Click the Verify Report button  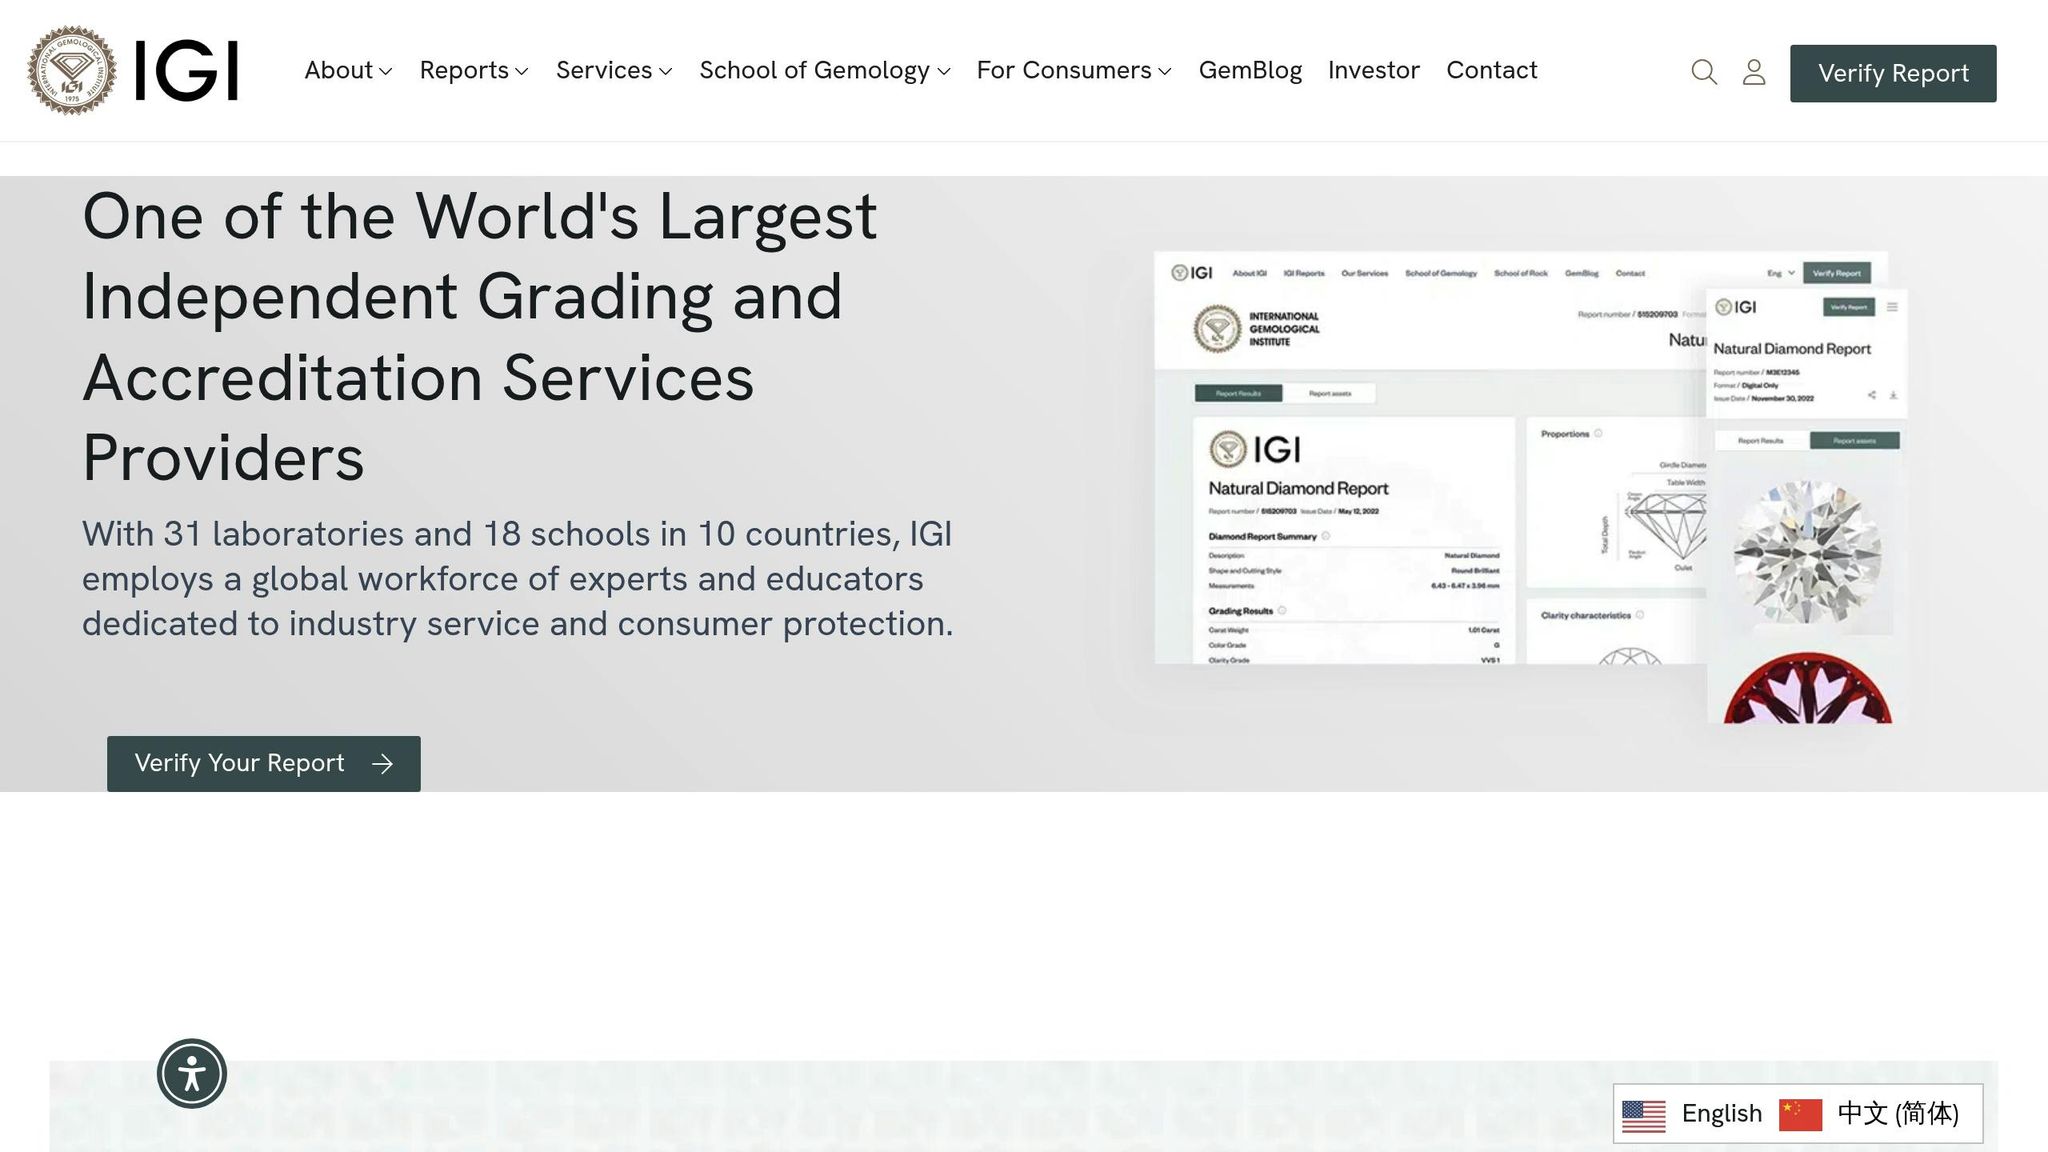click(1893, 72)
